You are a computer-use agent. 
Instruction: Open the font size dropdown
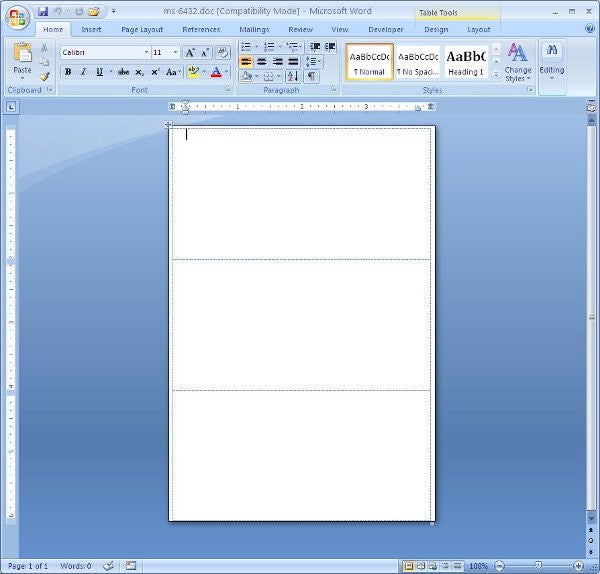pyautogui.click(x=176, y=52)
